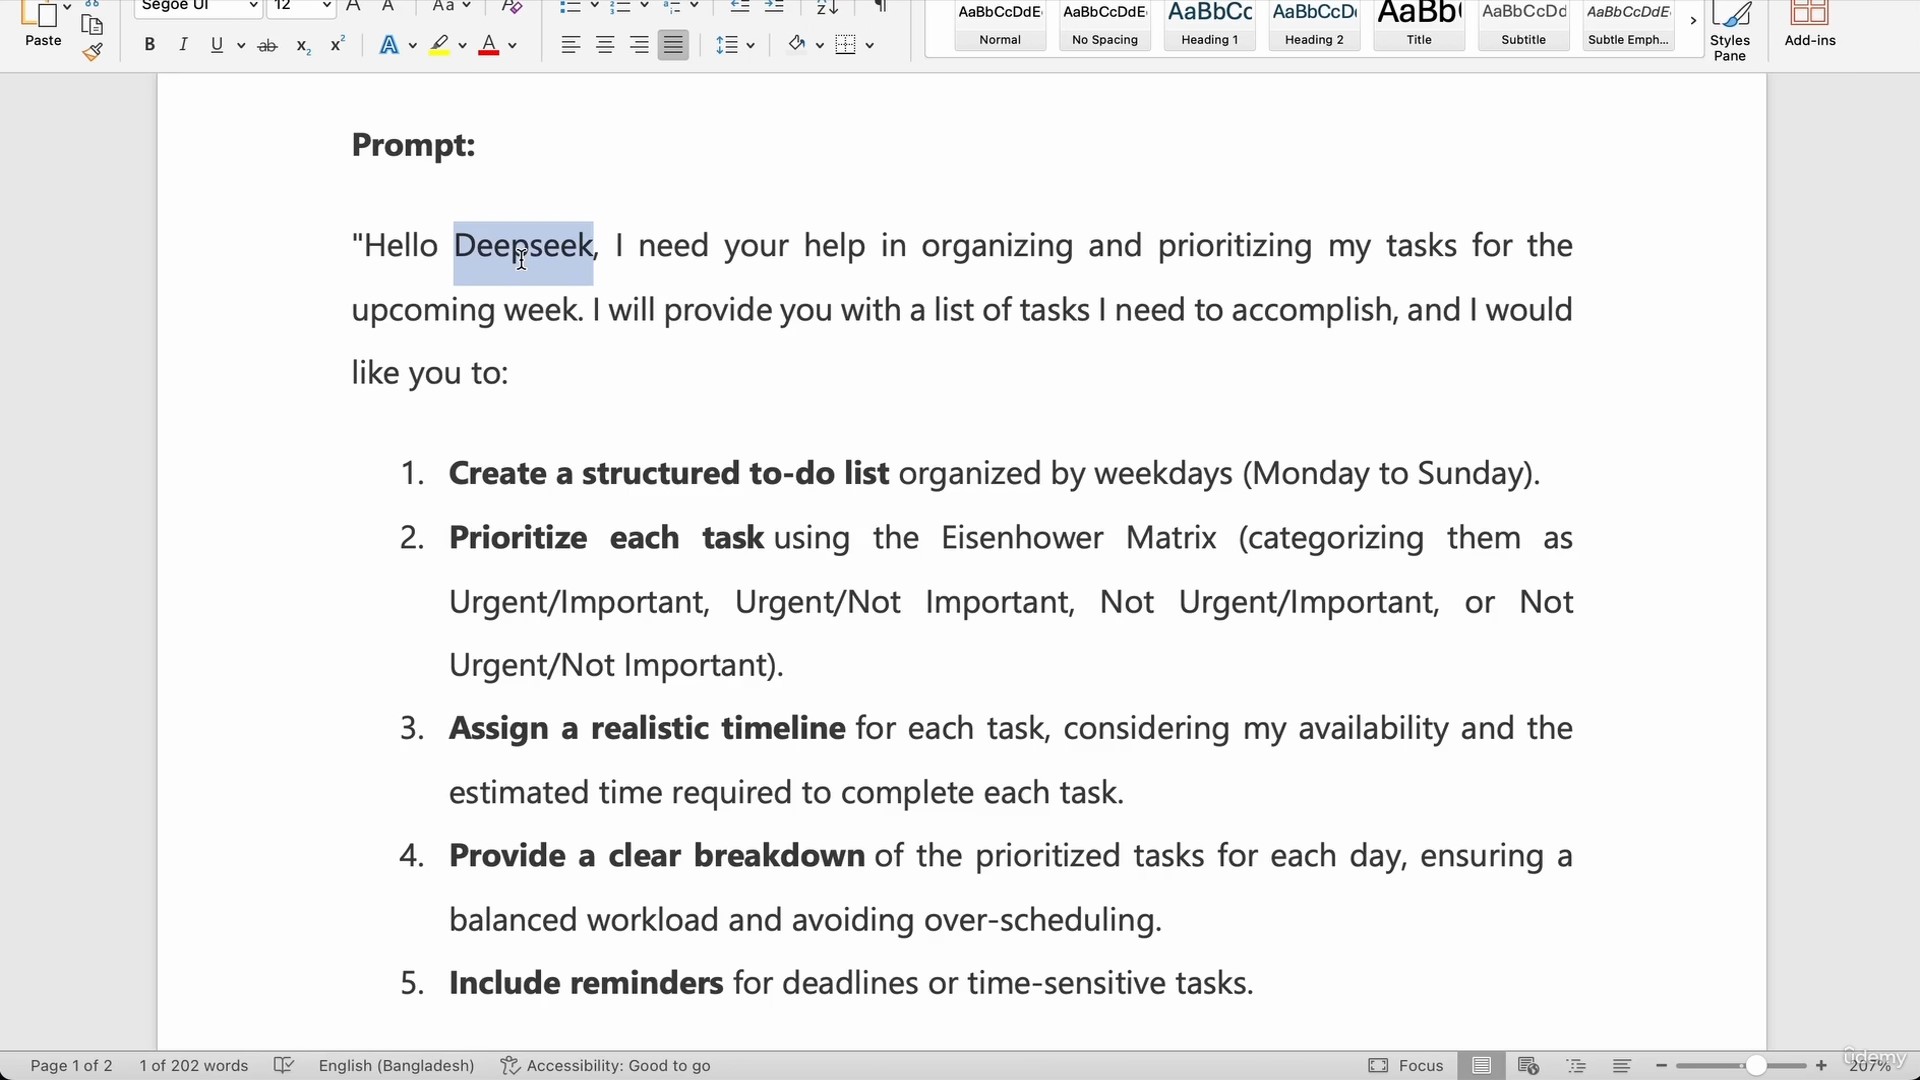Image resolution: width=1920 pixels, height=1080 pixels.
Task: Click the 1 of 202 words count
Action: coord(194,1066)
